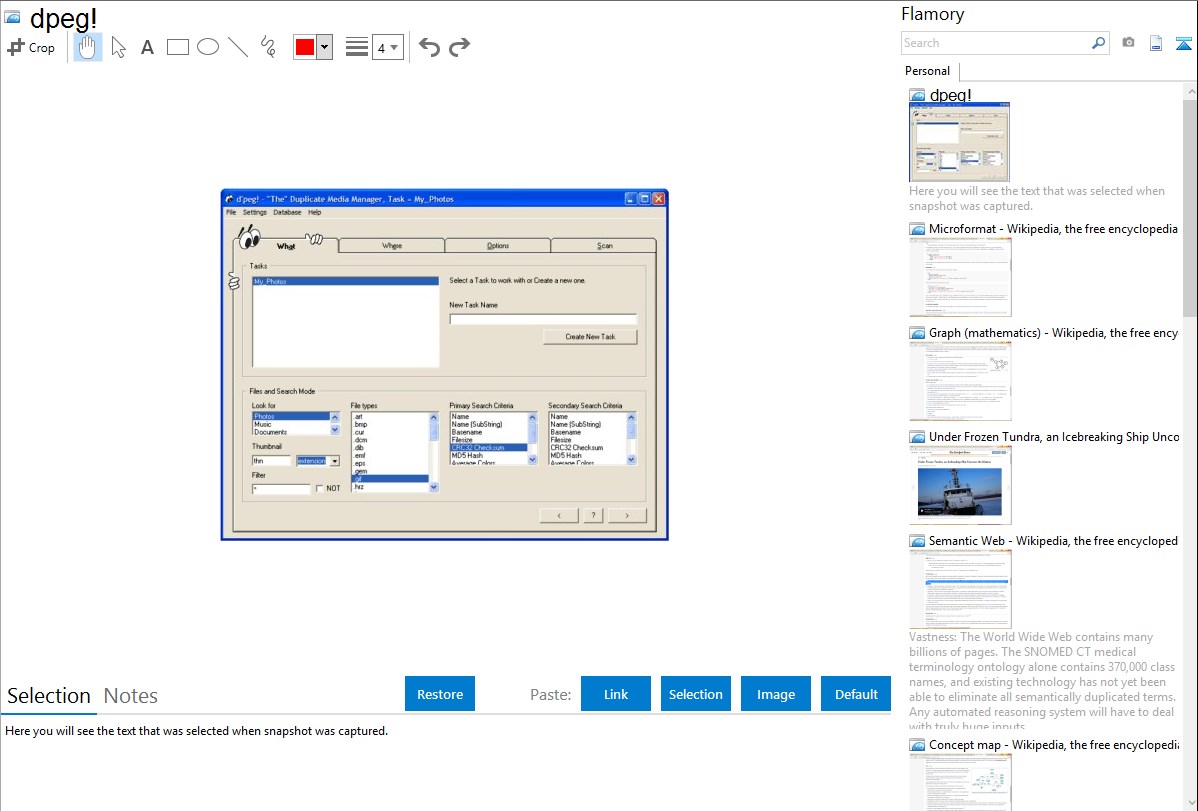The image size is (1198, 811).
Task: Click the document page icon
Action: pyautogui.click(x=1156, y=43)
